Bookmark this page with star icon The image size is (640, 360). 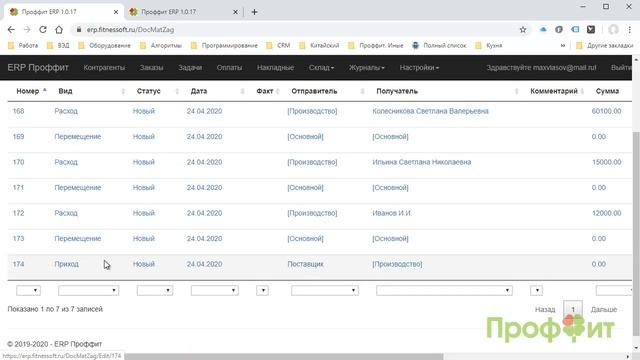[523, 30]
